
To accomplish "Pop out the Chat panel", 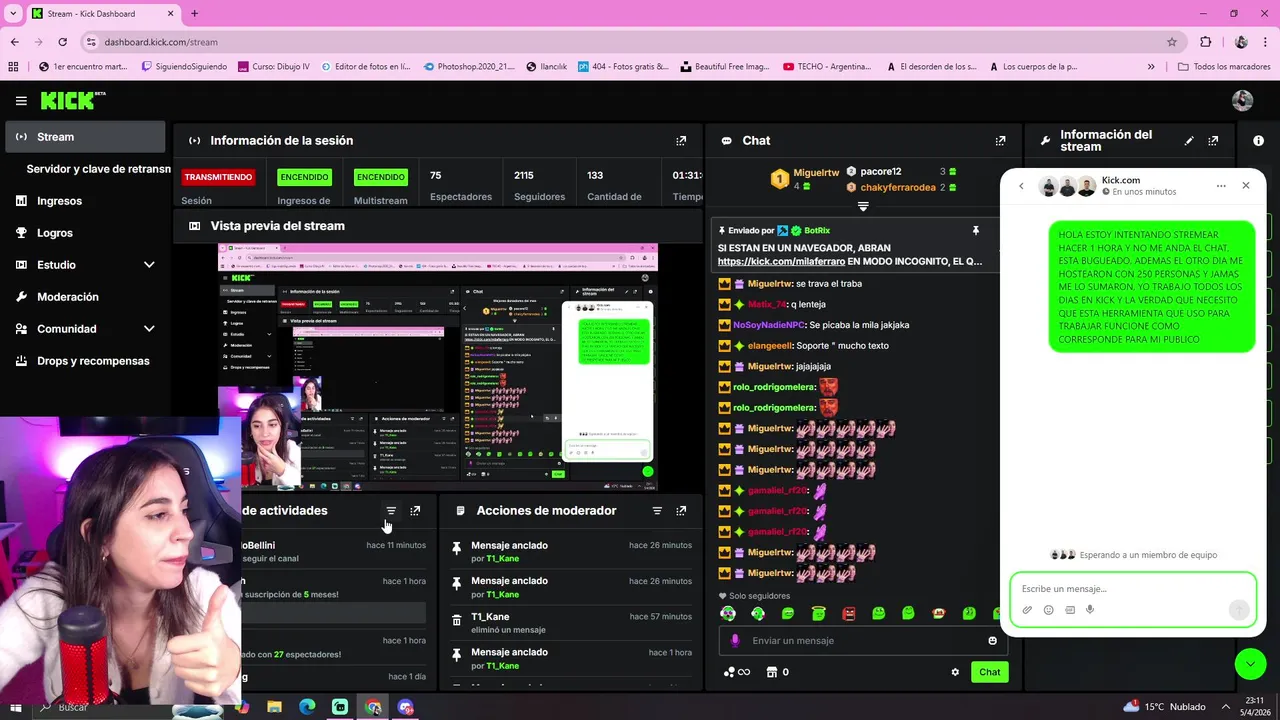I will [1000, 141].
